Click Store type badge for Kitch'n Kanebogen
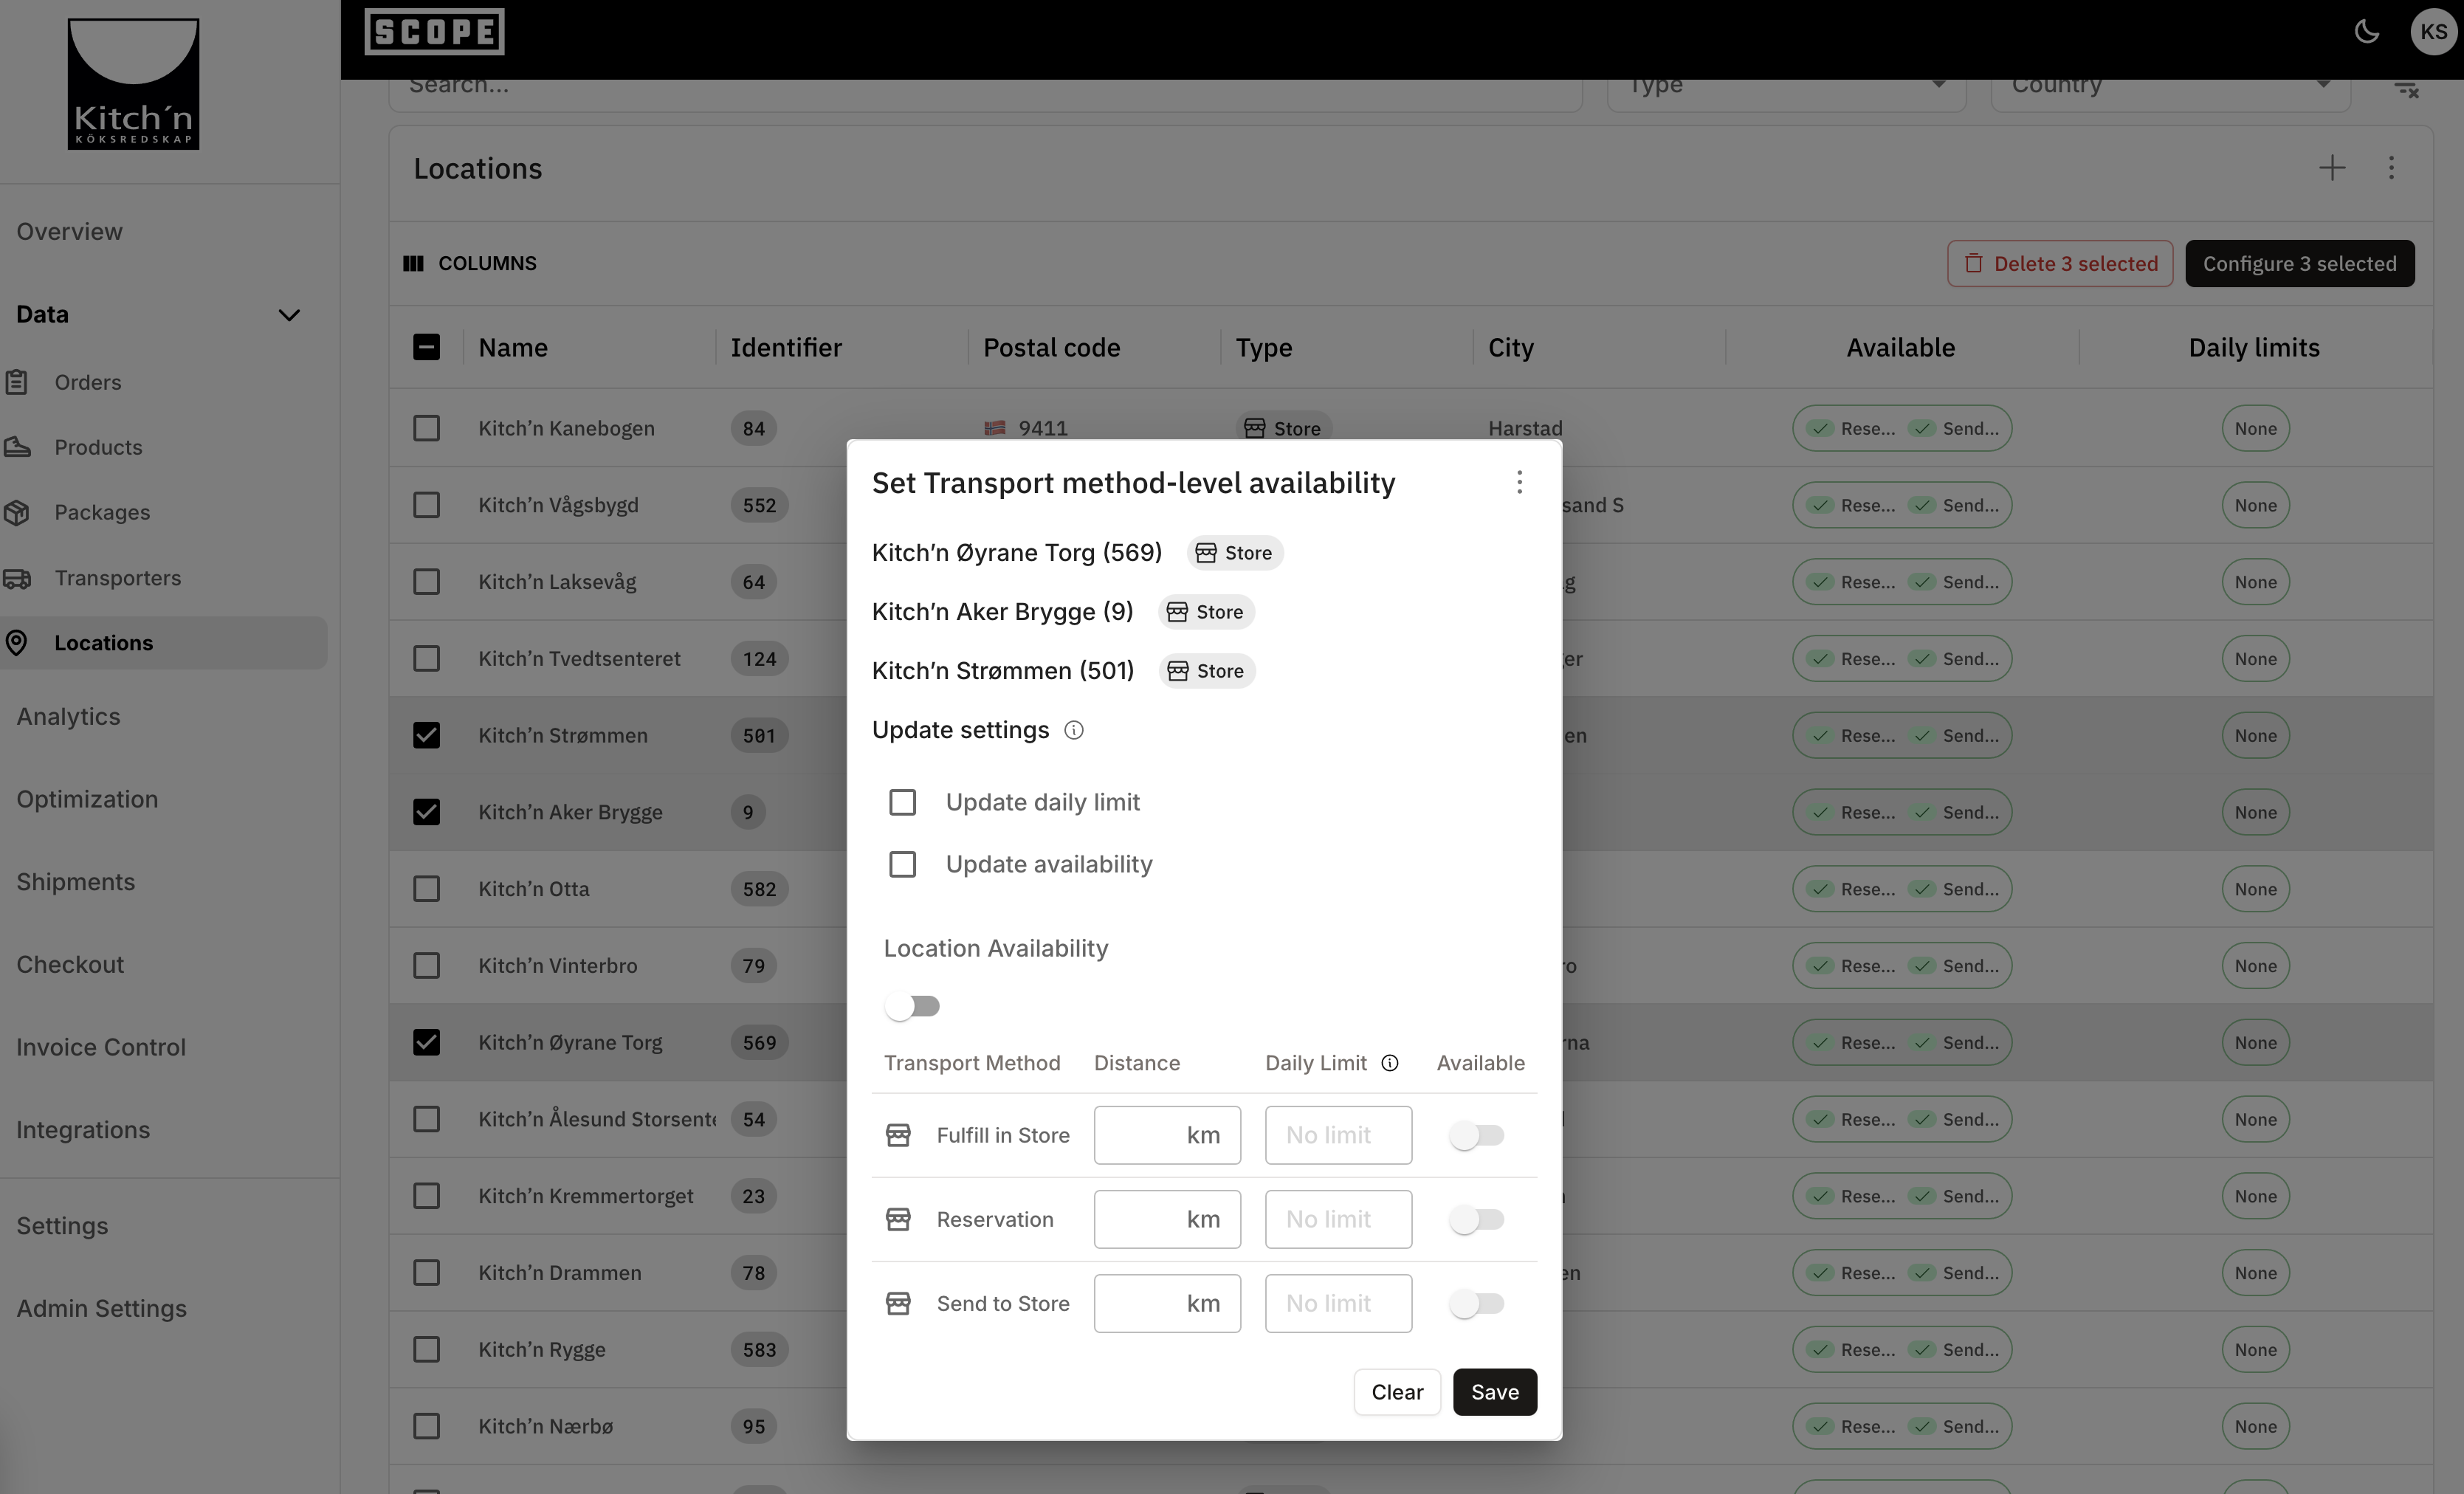Image resolution: width=2464 pixels, height=1494 pixels. 1283,428
